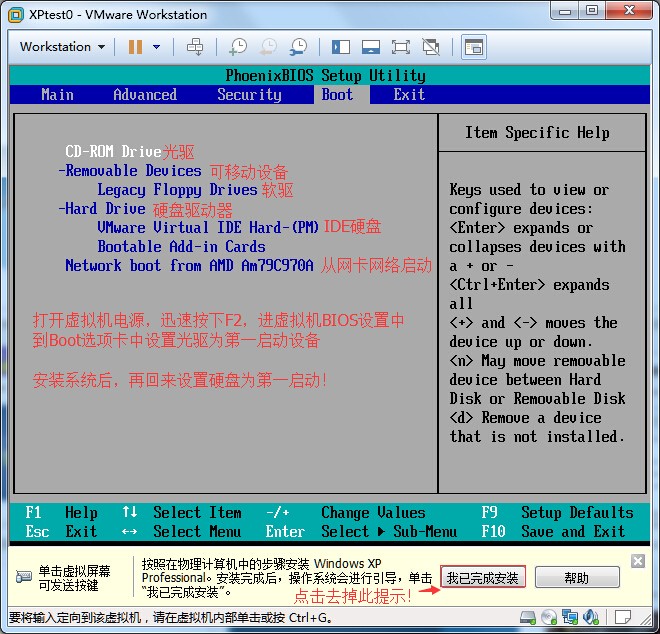Open the power options arrow beside Pause
Screen dimensions: 660x634
[158, 47]
